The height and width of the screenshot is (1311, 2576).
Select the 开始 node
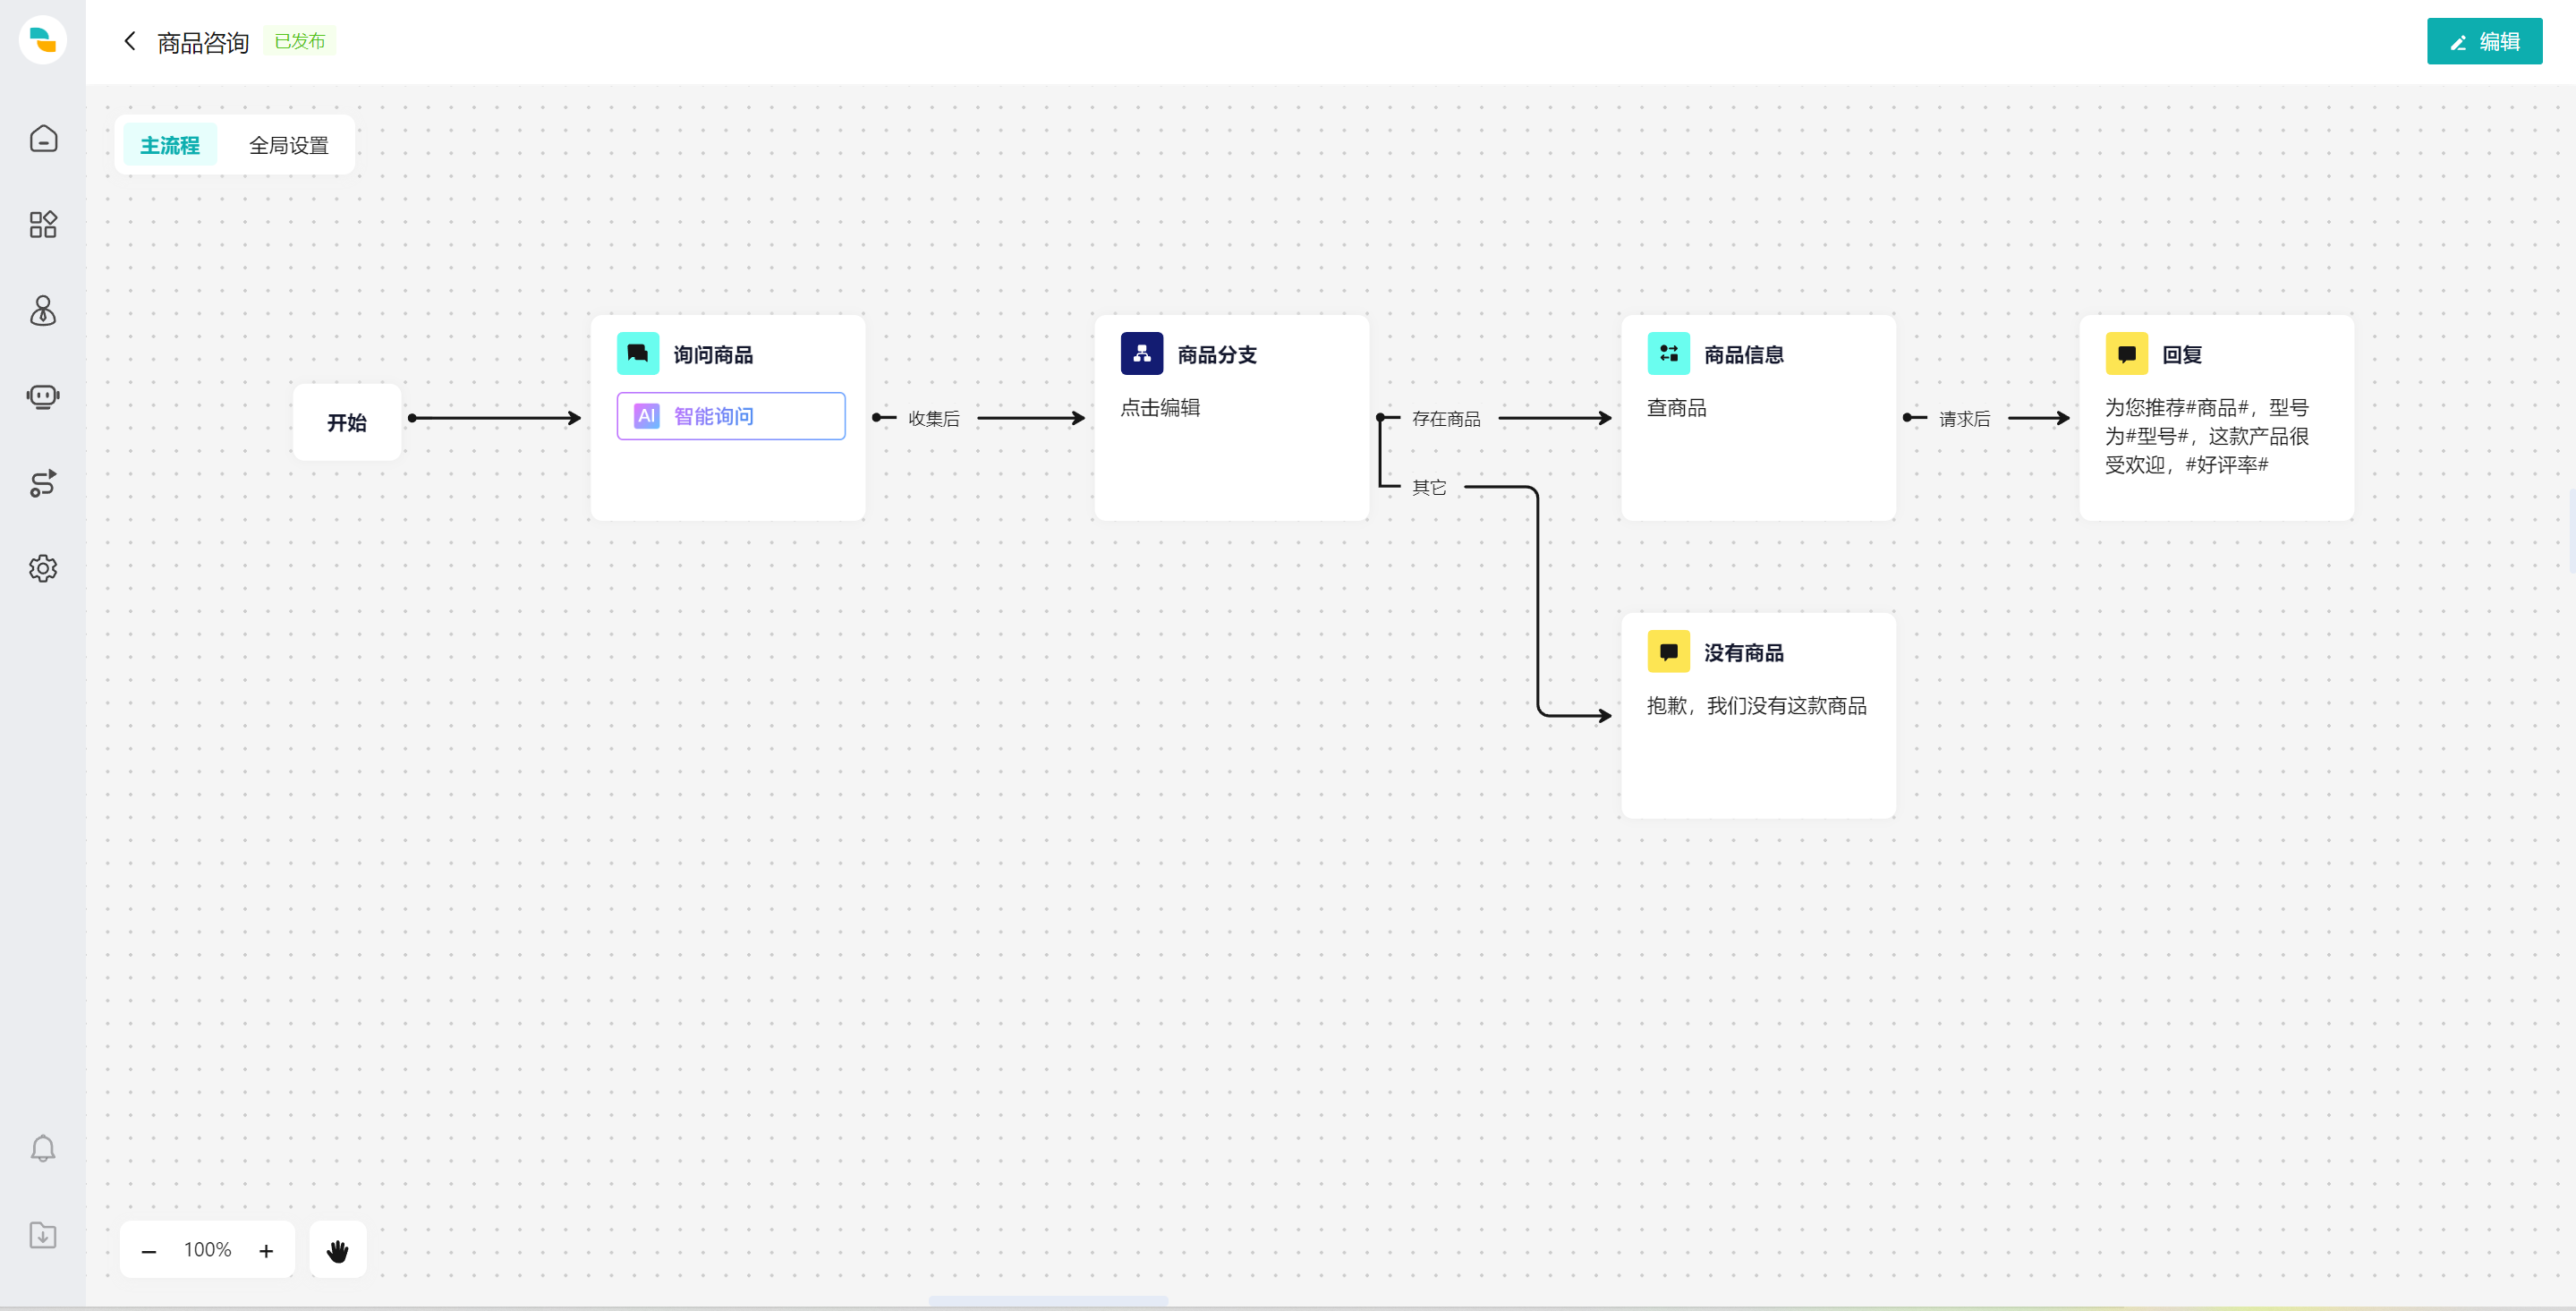pos(347,422)
